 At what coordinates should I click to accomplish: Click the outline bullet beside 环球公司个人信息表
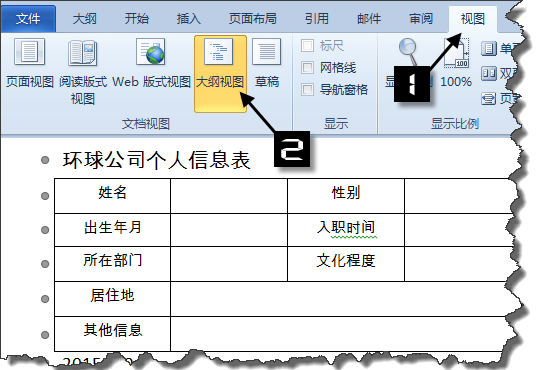click(x=45, y=160)
